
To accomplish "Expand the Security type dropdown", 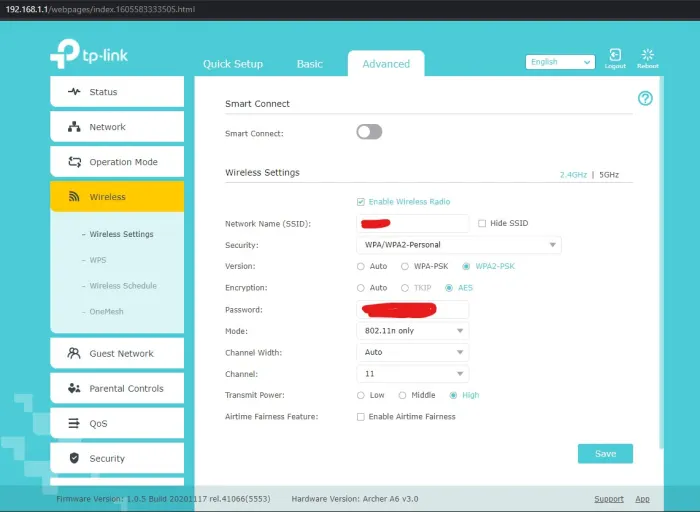I will pos(458,244).
